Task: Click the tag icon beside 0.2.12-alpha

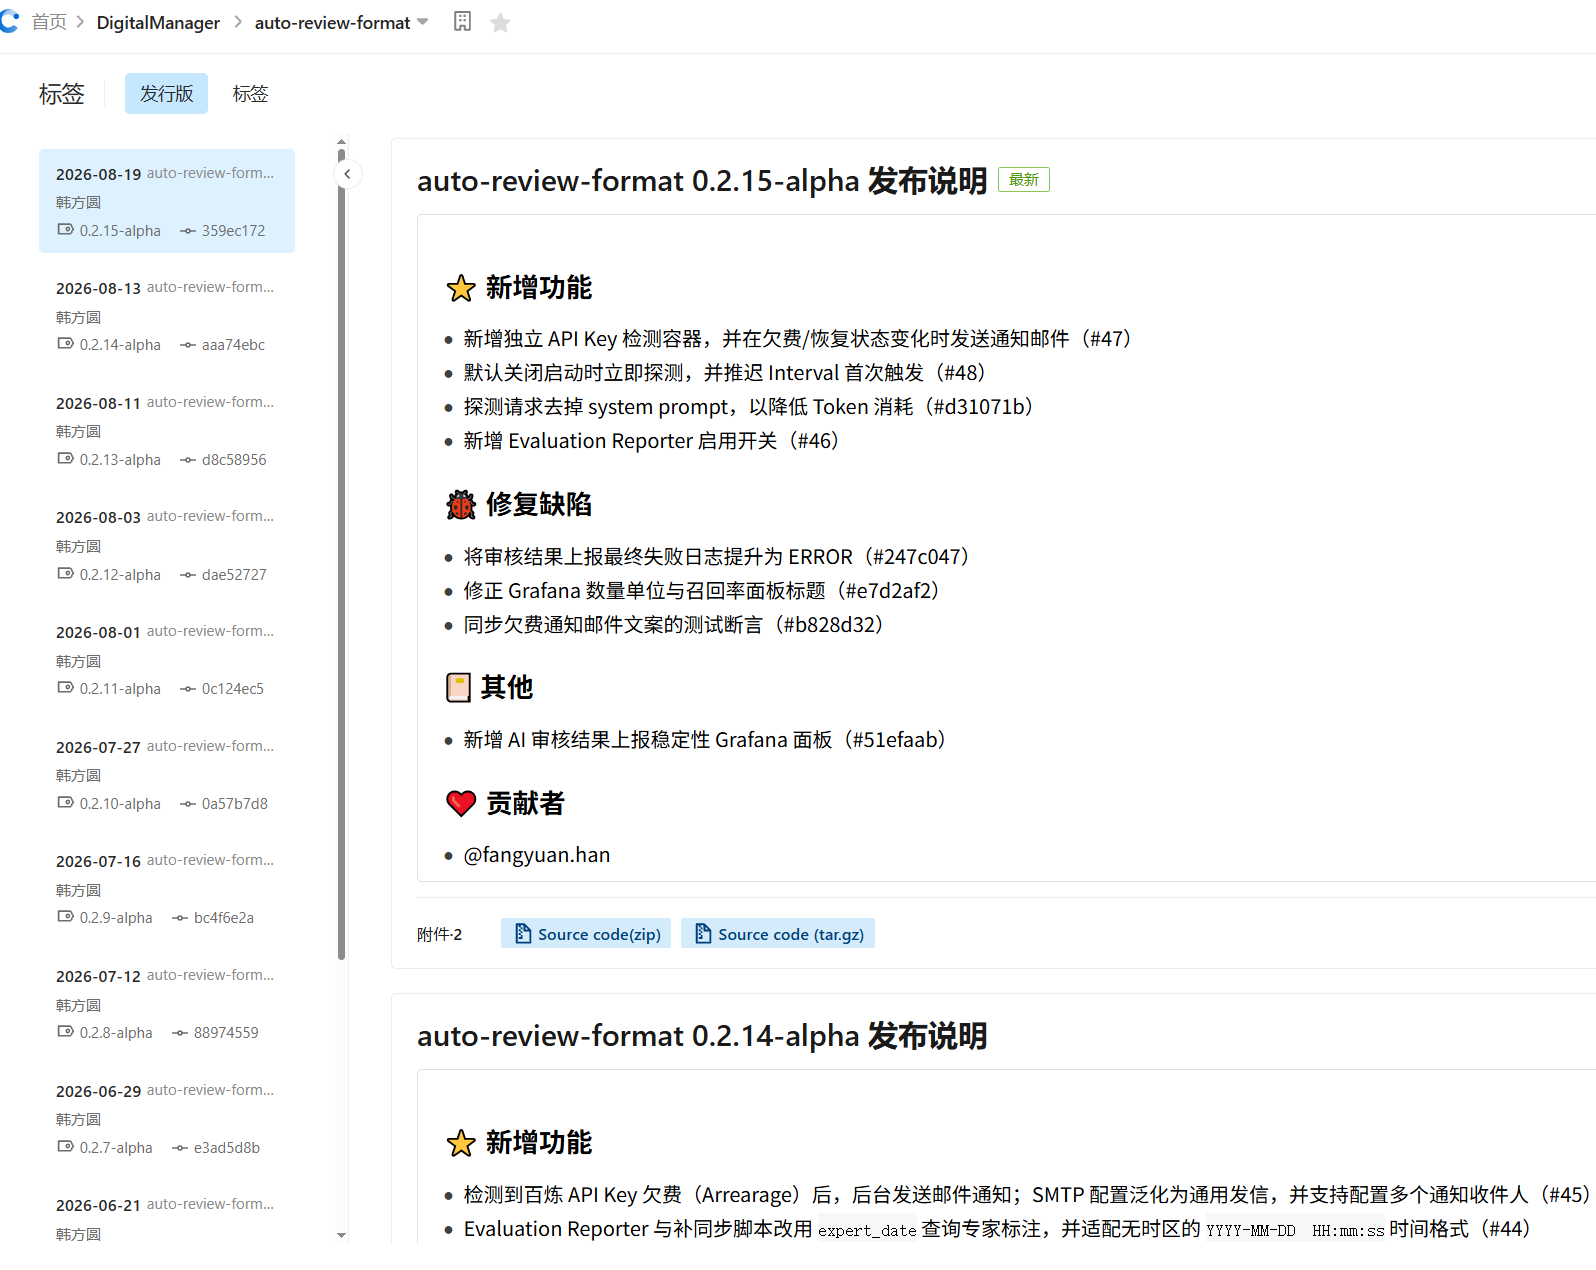Action: (65, 574)
